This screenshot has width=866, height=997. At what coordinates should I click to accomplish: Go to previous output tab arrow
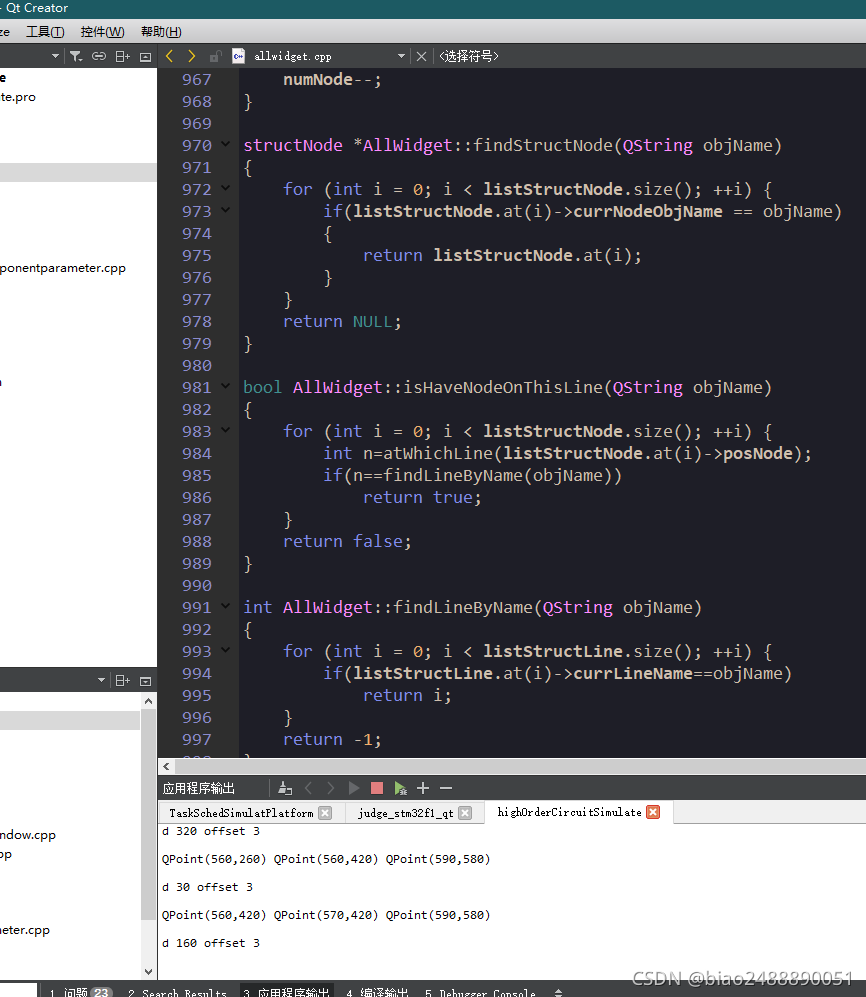(x=309, y=788)
